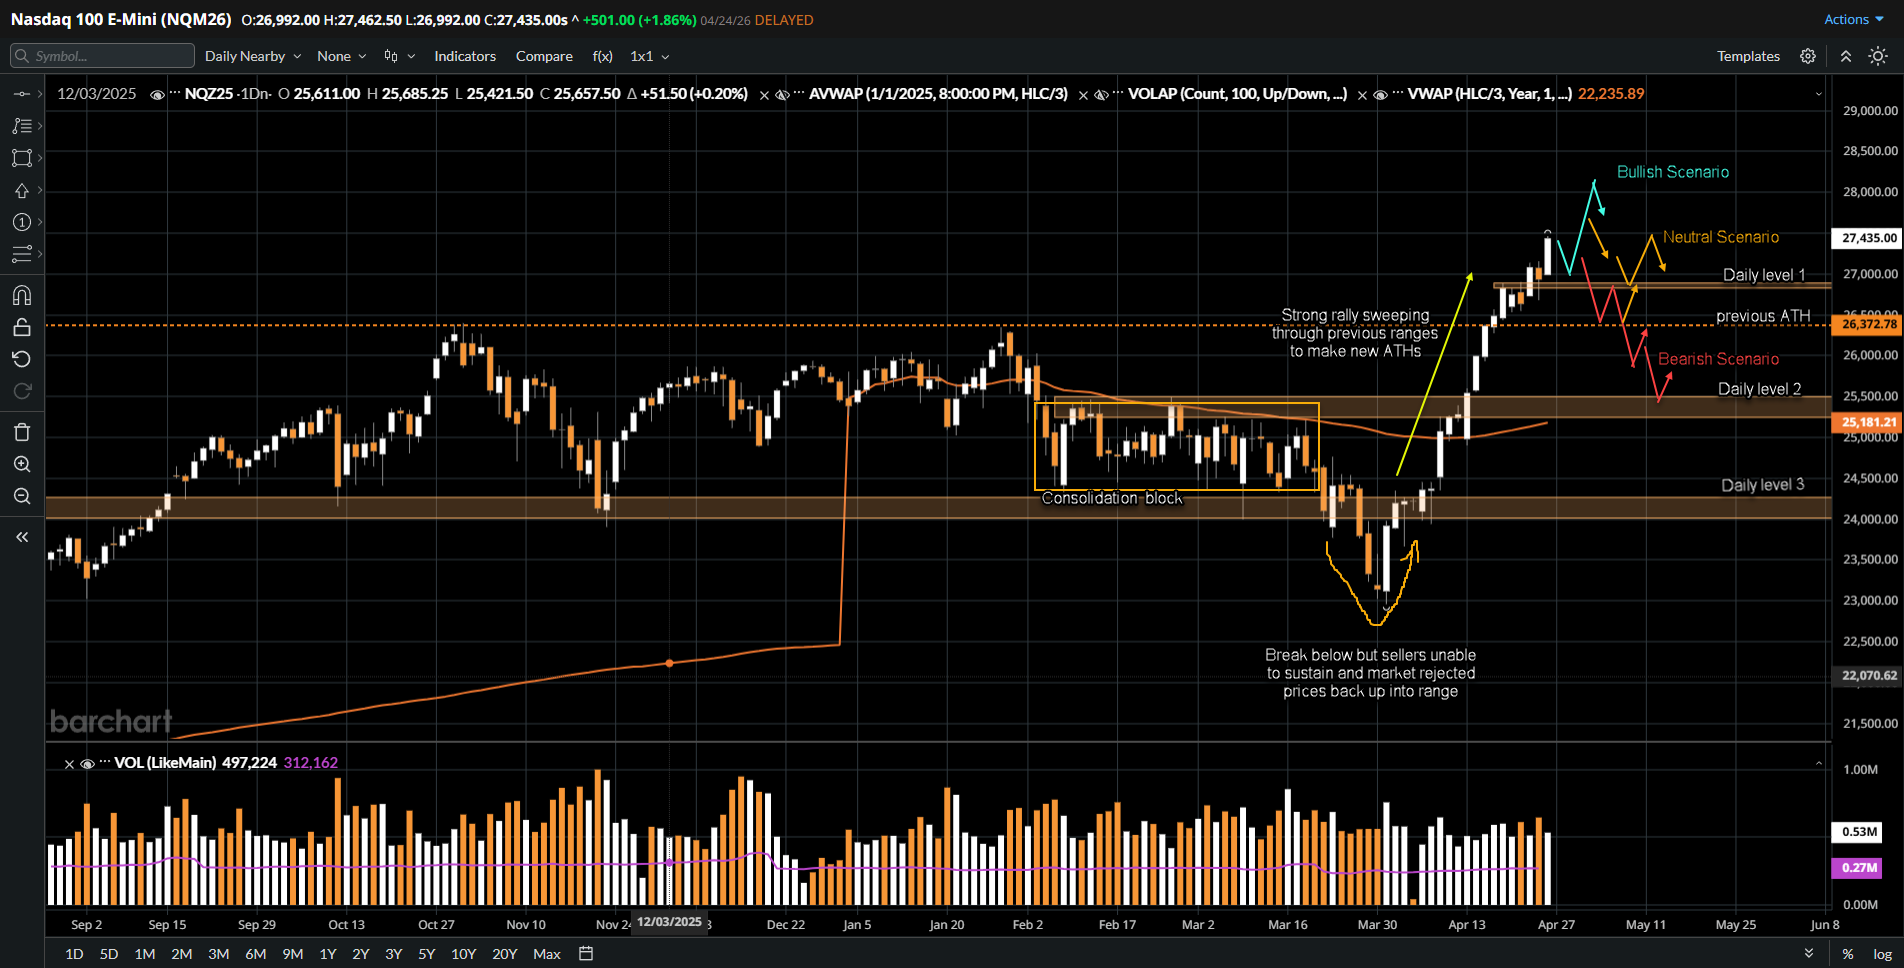
Task: Open chart settings gear icon
Action: (1808, 56)
